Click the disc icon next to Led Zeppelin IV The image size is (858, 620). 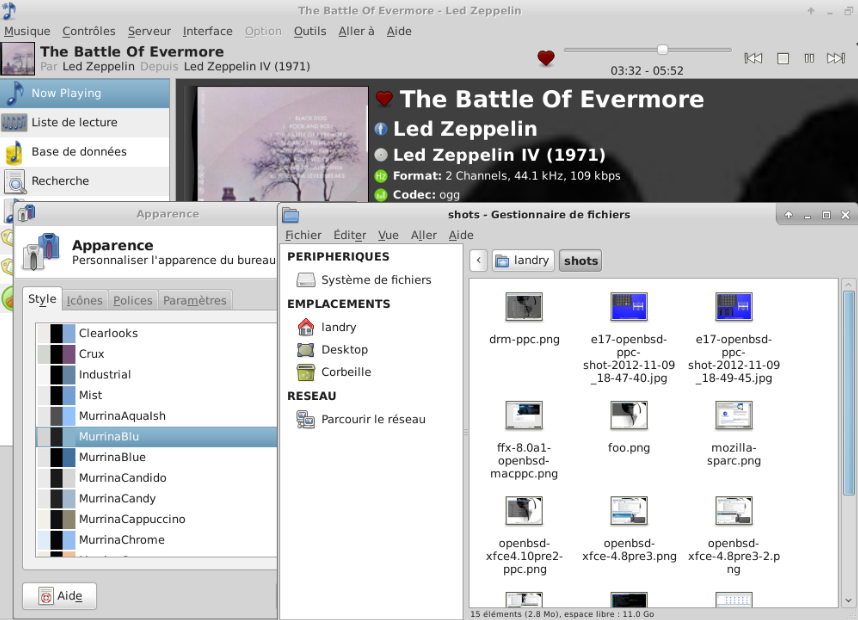click(x=381, y=155)
